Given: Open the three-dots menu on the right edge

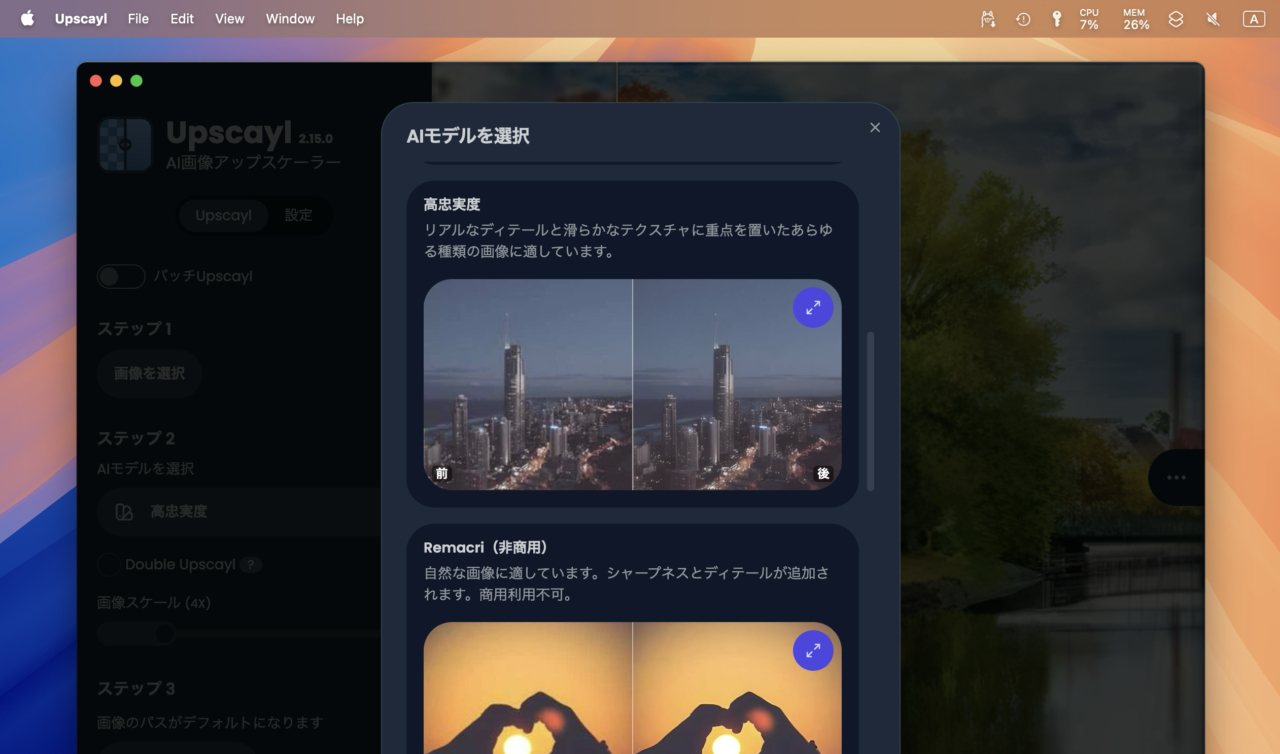Looking at the screenshot, I should tap(1176, 477).
